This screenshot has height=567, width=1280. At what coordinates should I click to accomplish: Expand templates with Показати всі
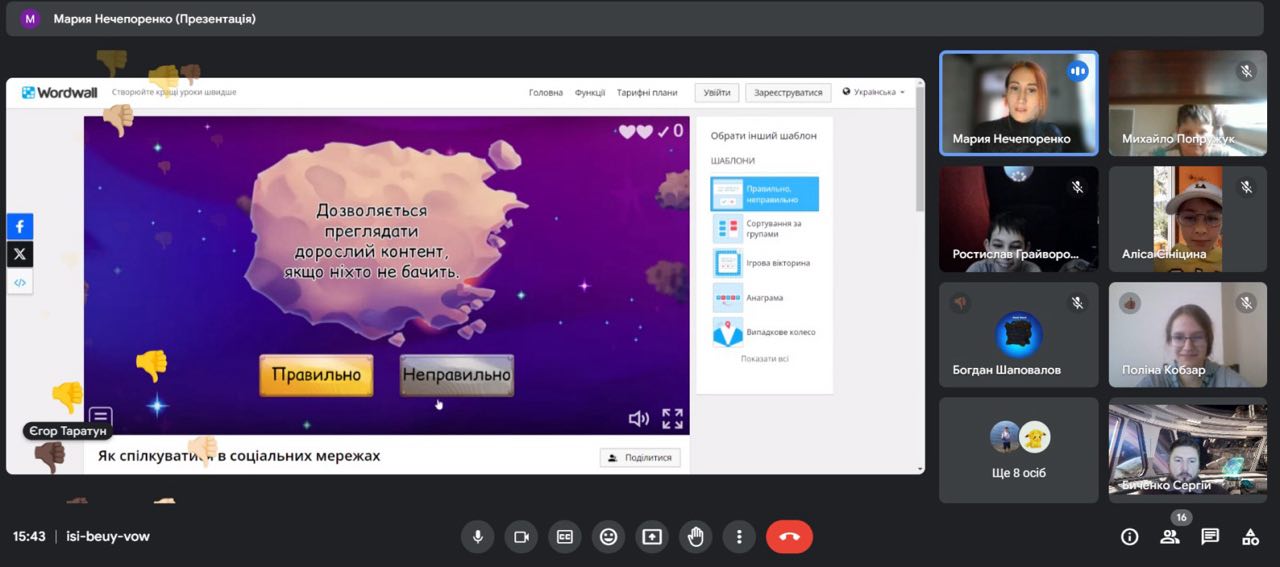[x=764, y=359]
